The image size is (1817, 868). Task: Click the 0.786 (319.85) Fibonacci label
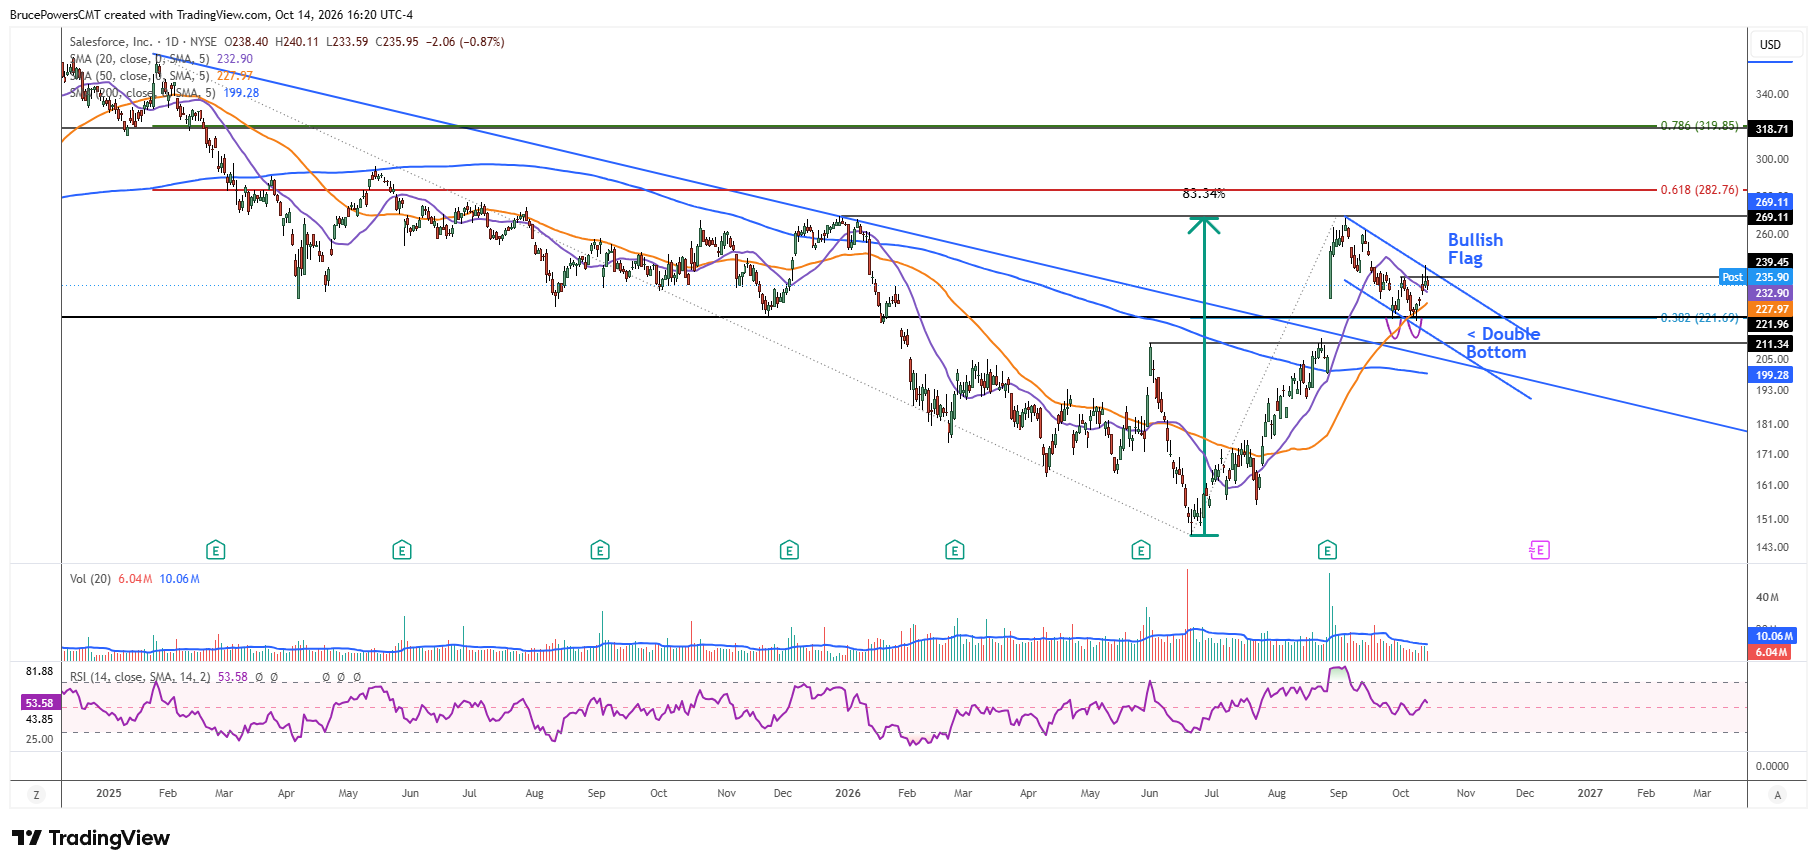tap(1699, 126)
